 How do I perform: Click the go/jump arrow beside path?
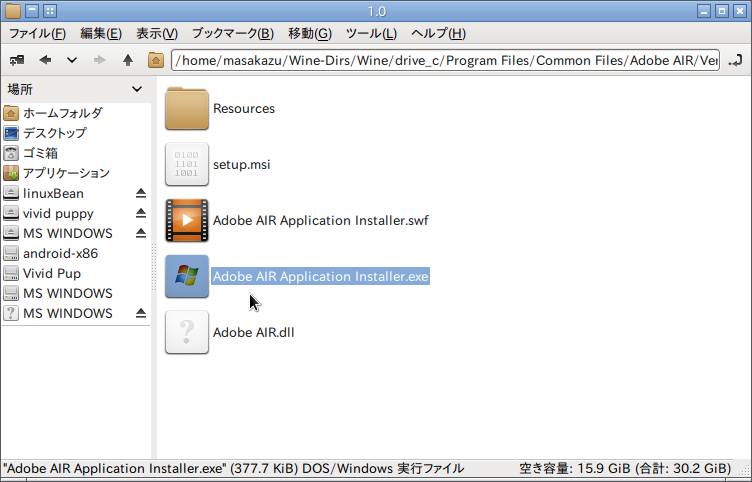point(735,60)
